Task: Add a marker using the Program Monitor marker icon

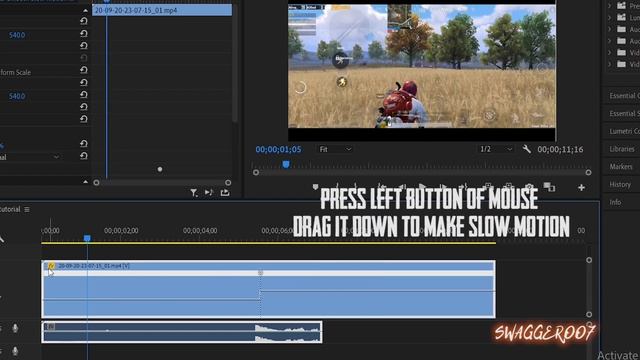Action: (x=315, y=187)
